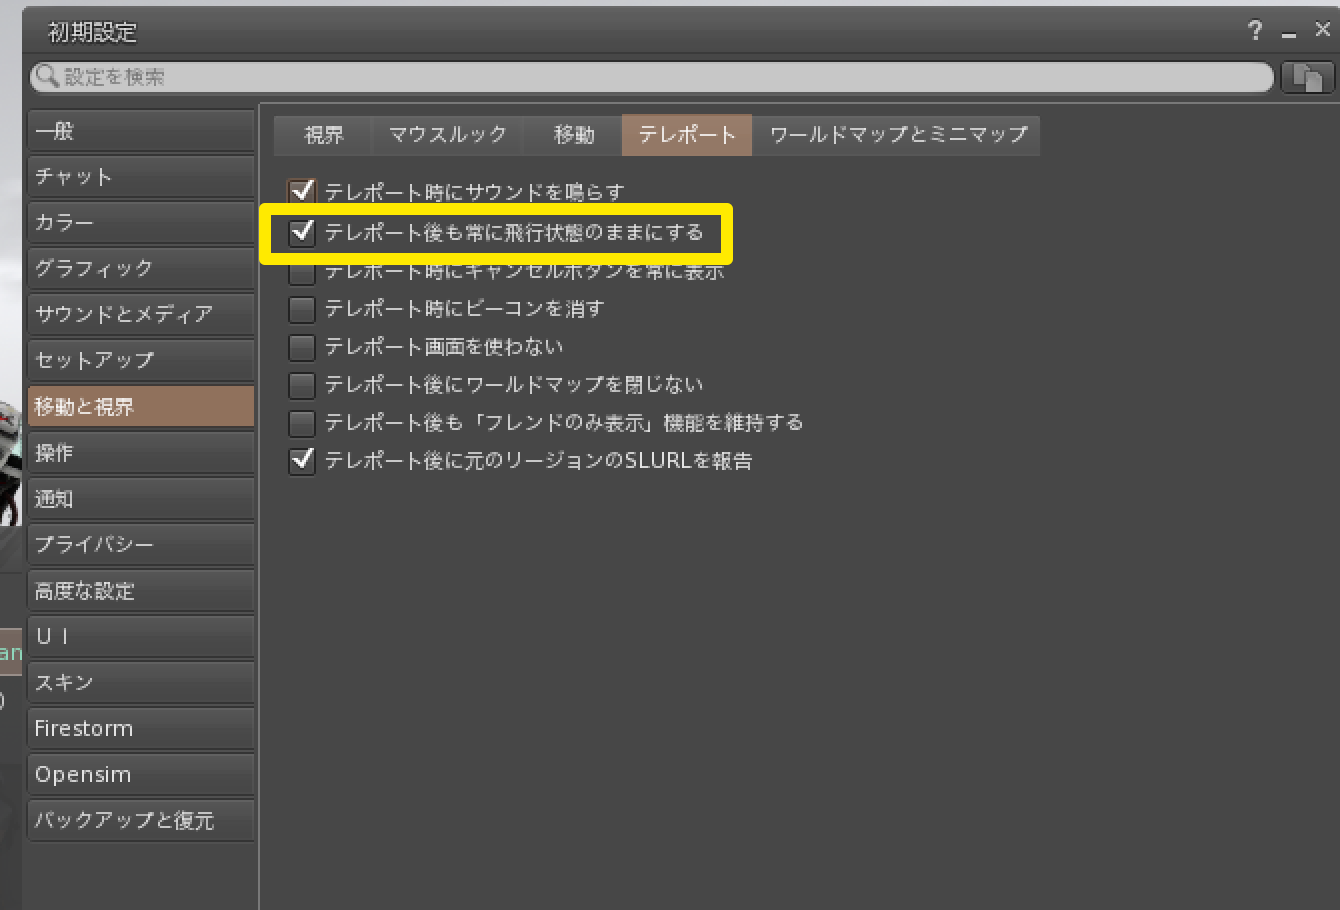This screenshot has height=910, width=1340.
Task: Enable テレポート時にビーコンを消す
Action: [302, 308]
